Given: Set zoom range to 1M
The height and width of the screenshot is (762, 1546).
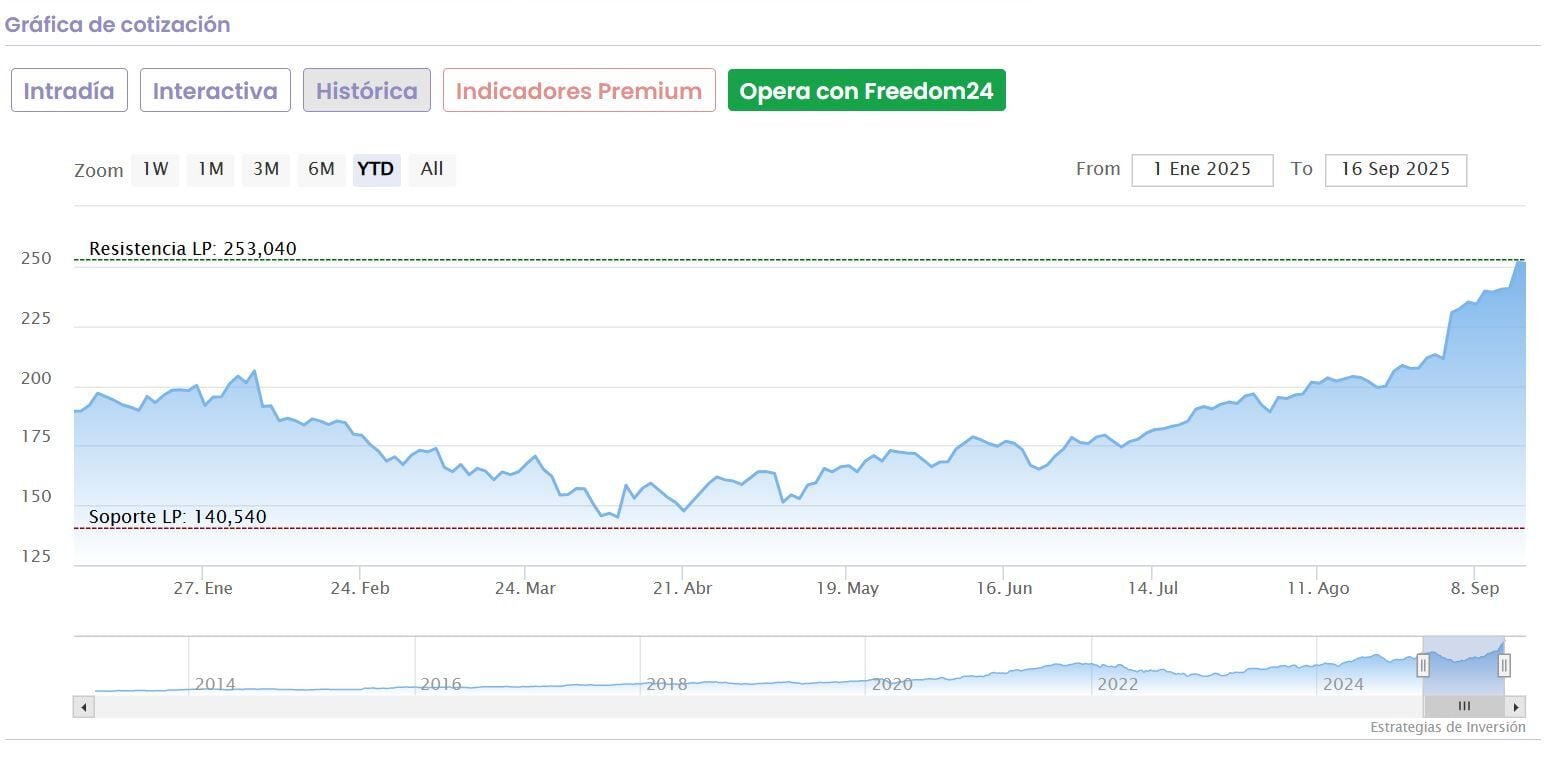Looking at the screenshot, I should point(210,169).
